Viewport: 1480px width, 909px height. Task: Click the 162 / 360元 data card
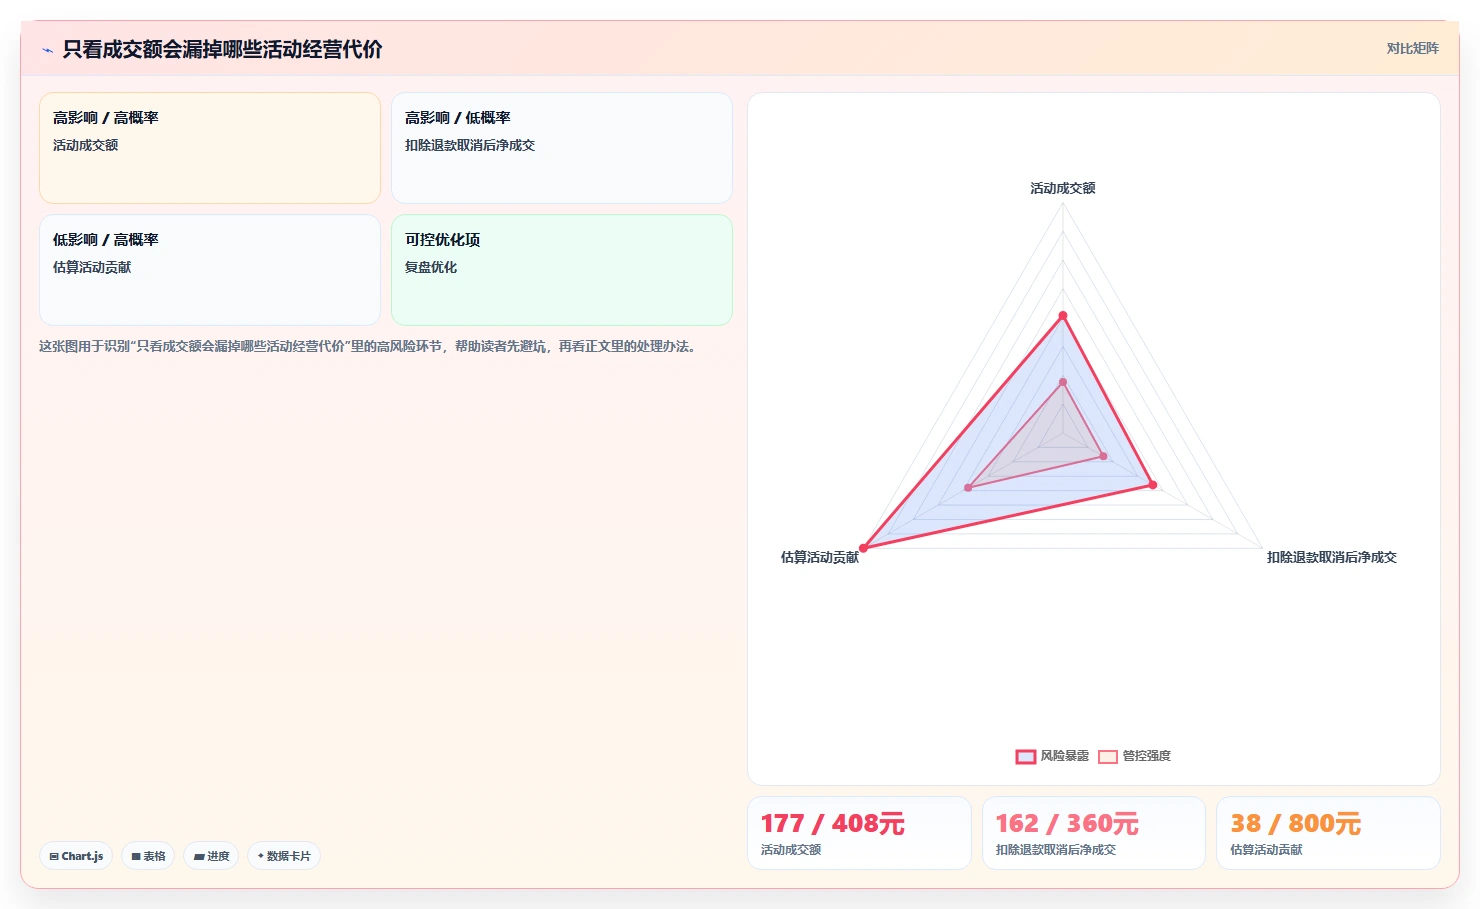point(1094,833)
